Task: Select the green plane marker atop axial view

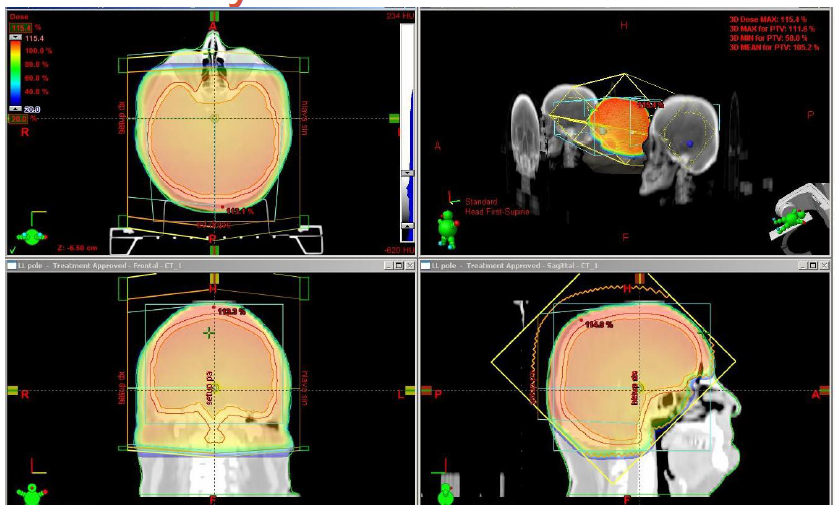Action: point(213,14)
